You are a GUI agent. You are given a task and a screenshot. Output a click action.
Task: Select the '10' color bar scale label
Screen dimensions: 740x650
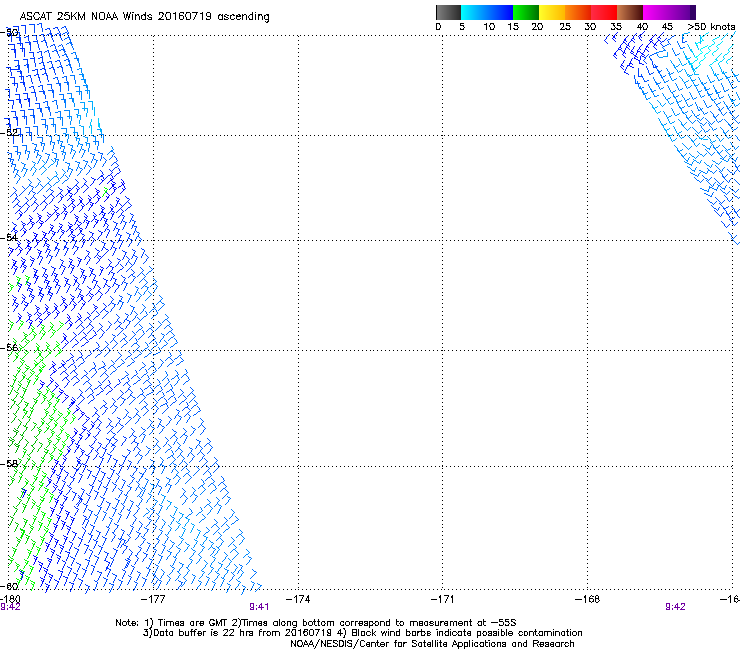click(x=489, y=27)
